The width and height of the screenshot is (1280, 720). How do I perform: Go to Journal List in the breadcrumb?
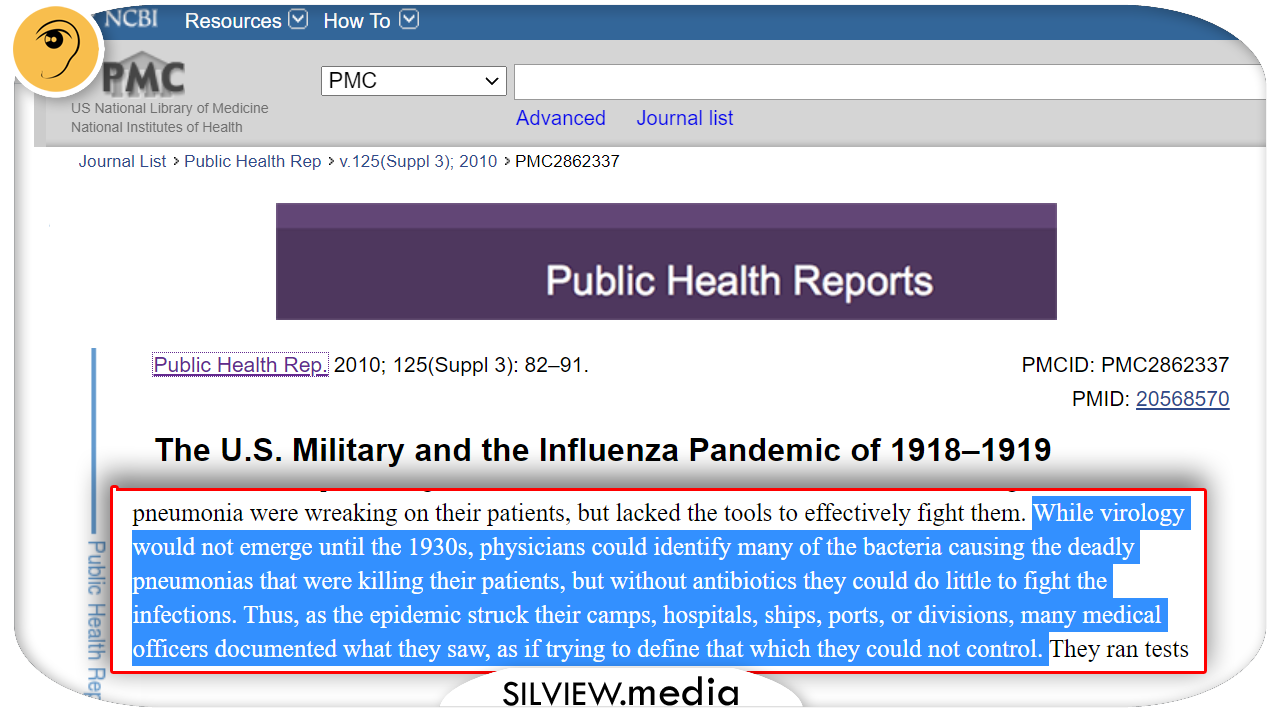(x=122, y=161)
